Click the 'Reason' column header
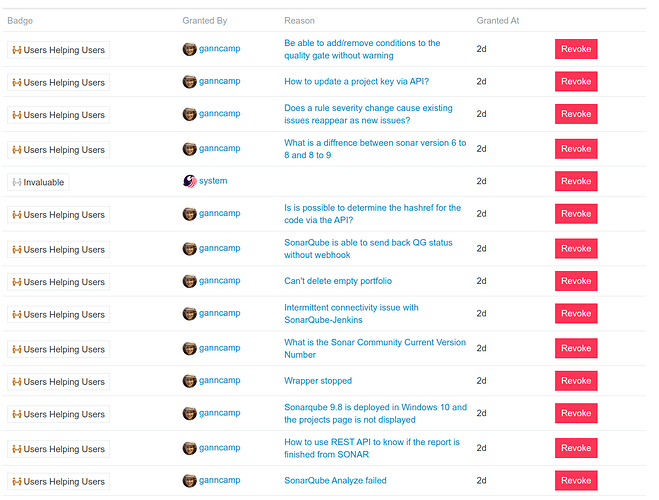This screenshot has height=500, width=659. 299,21
